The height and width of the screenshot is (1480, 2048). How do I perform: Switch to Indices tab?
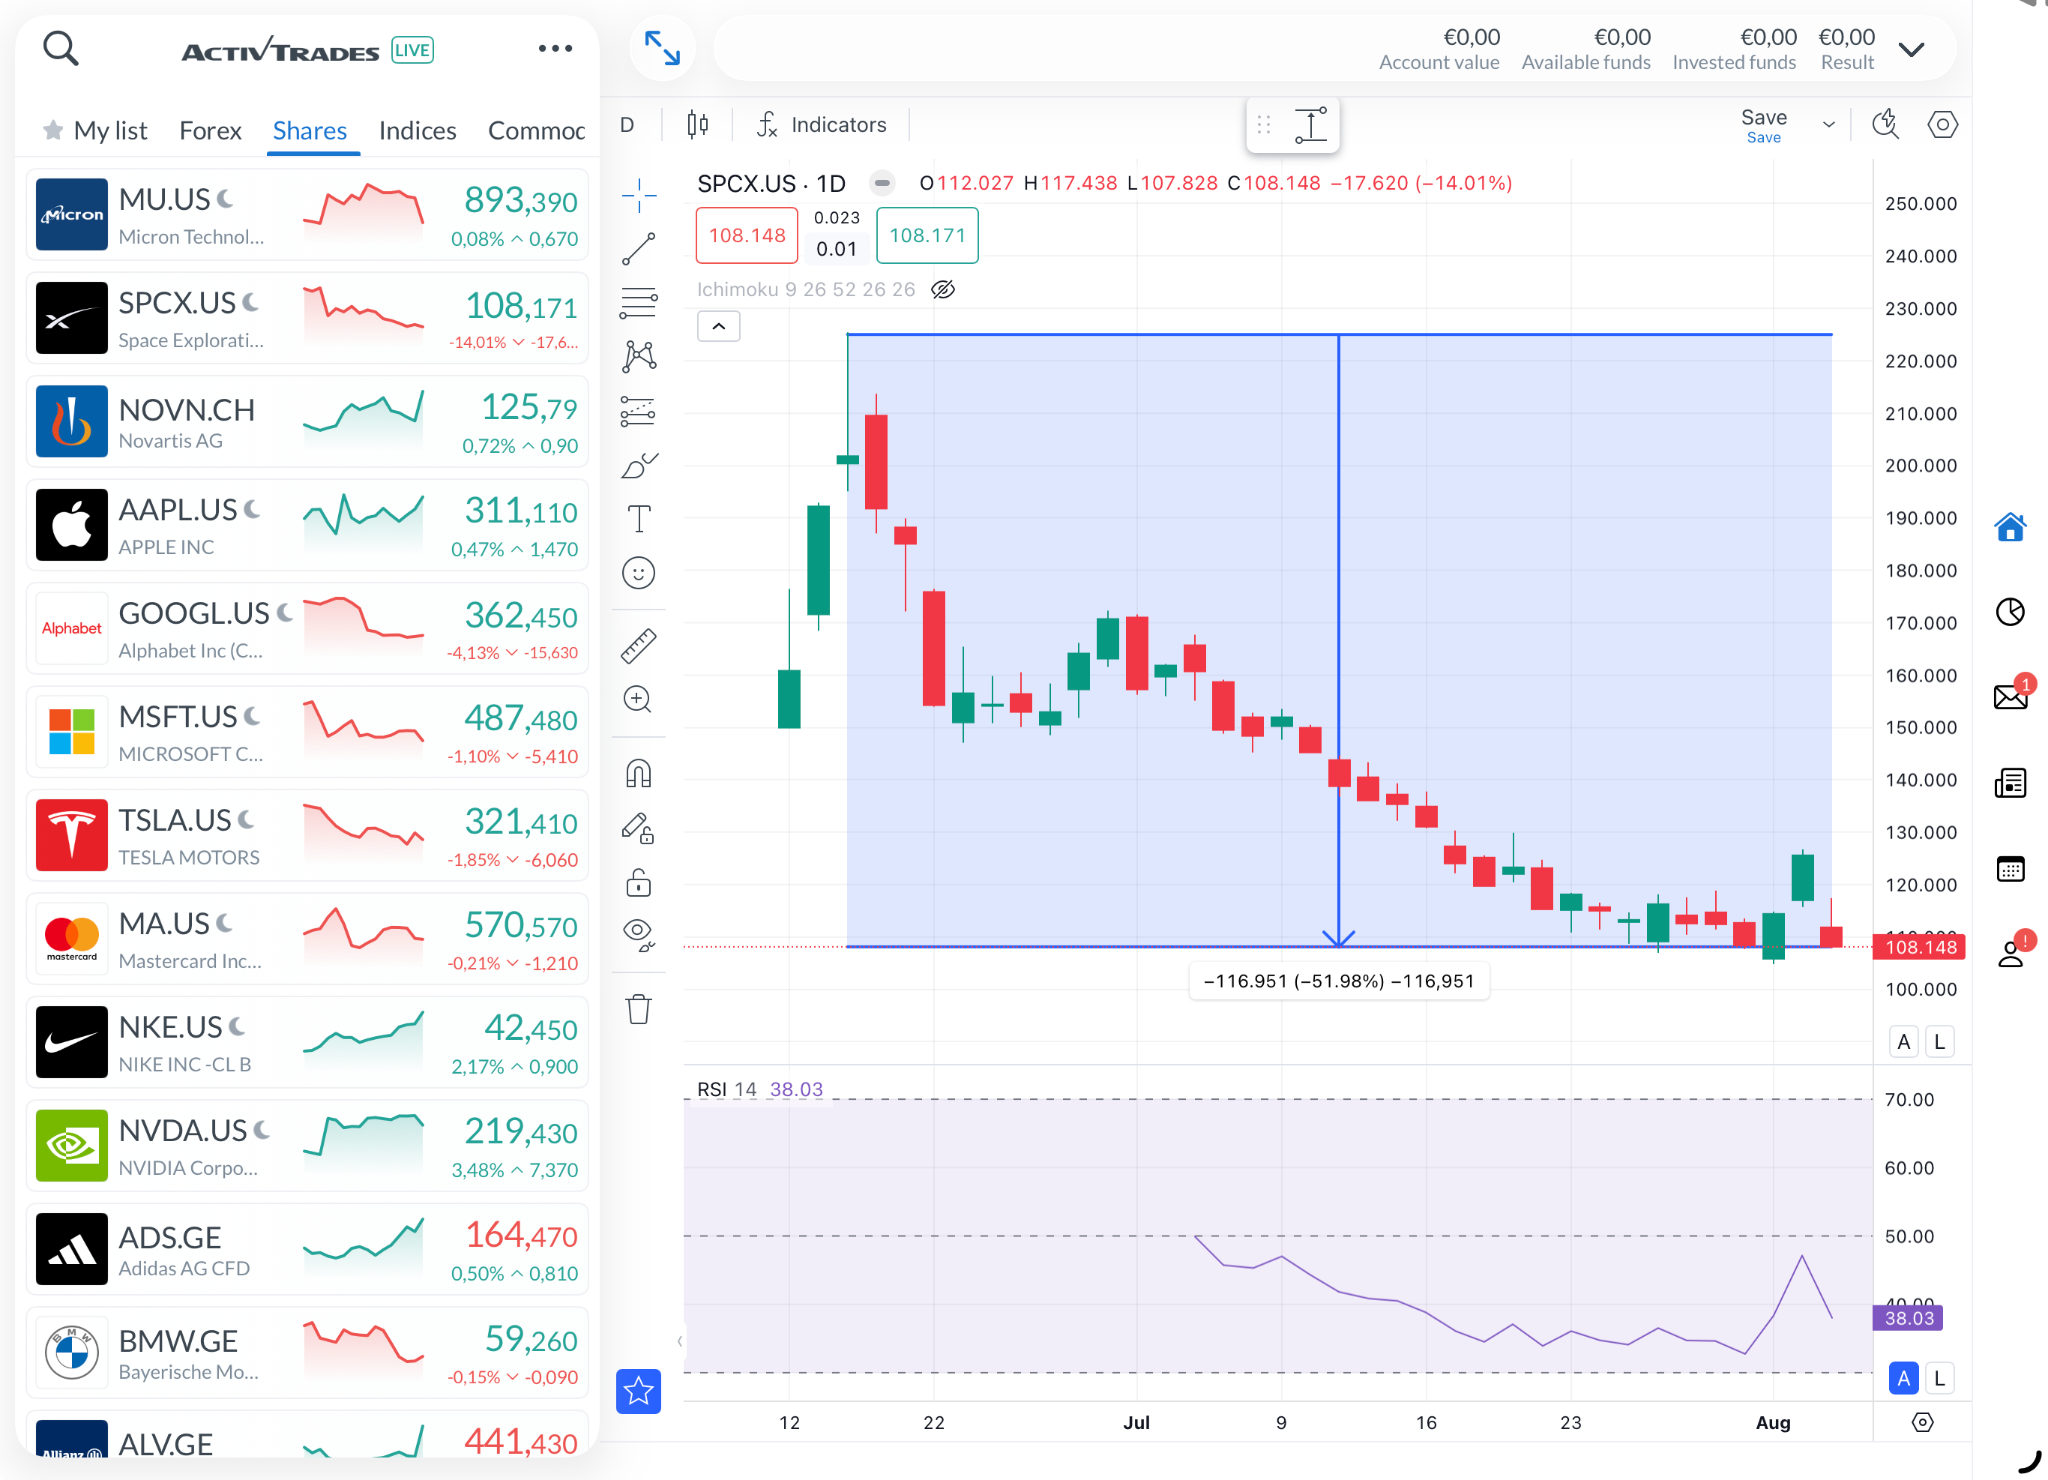pyautogui.click(x=417, y=131)
